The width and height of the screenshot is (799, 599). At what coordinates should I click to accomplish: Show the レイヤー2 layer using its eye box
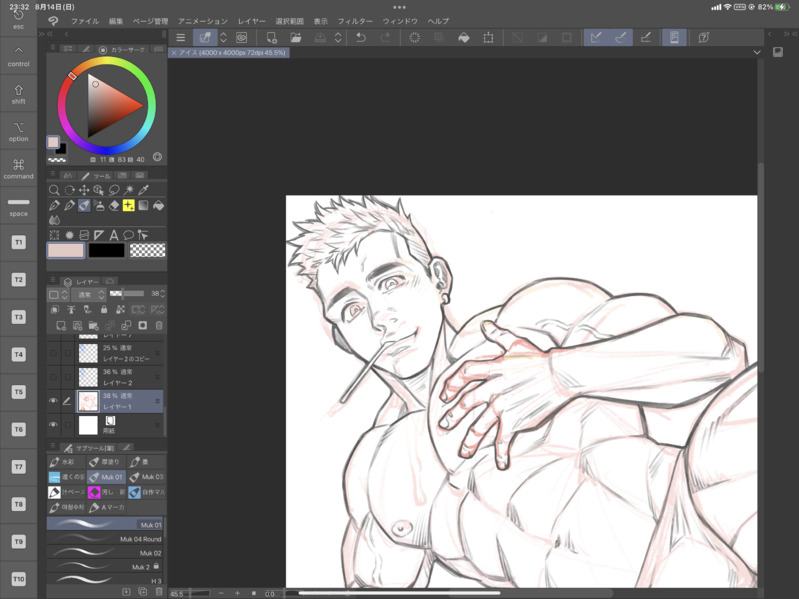[54, 377]
